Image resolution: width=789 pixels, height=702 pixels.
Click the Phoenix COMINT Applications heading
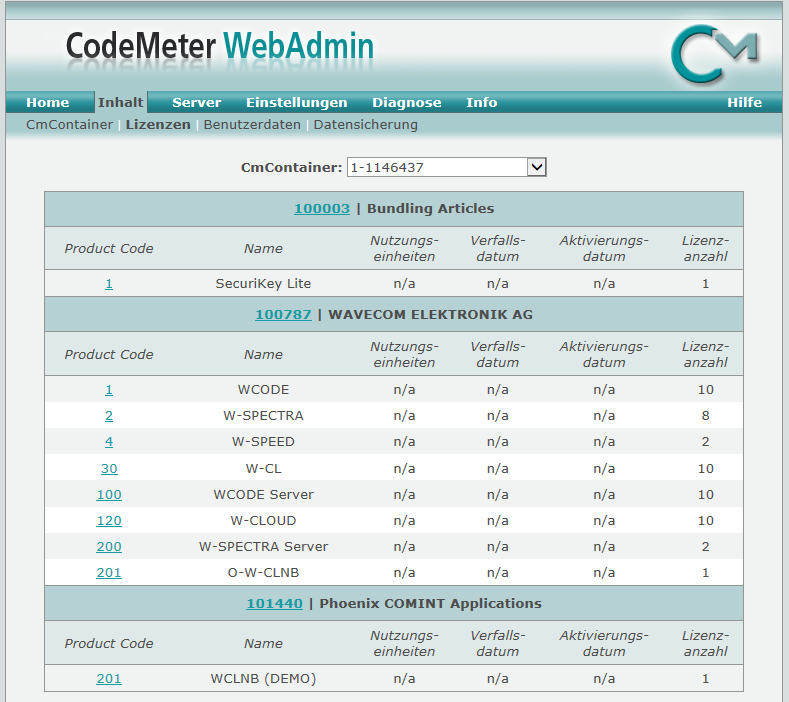click(431, 604)
